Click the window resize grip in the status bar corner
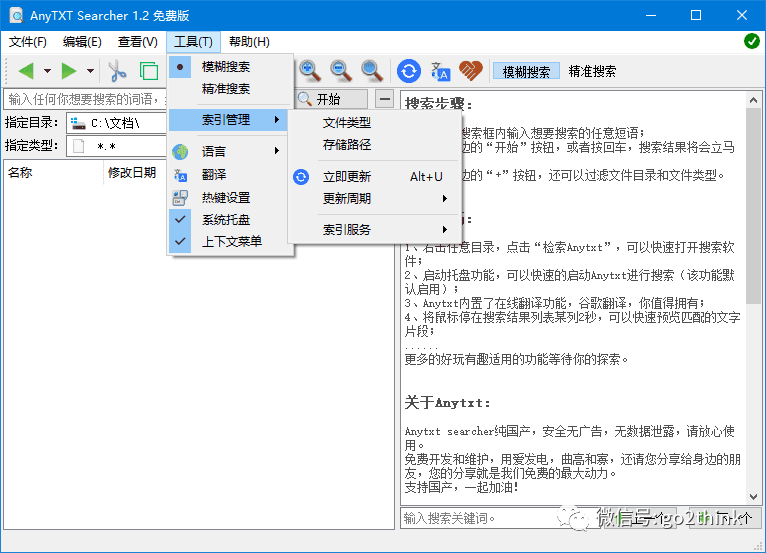The width and height of the screenshot is (766, 553). (759, 546)
